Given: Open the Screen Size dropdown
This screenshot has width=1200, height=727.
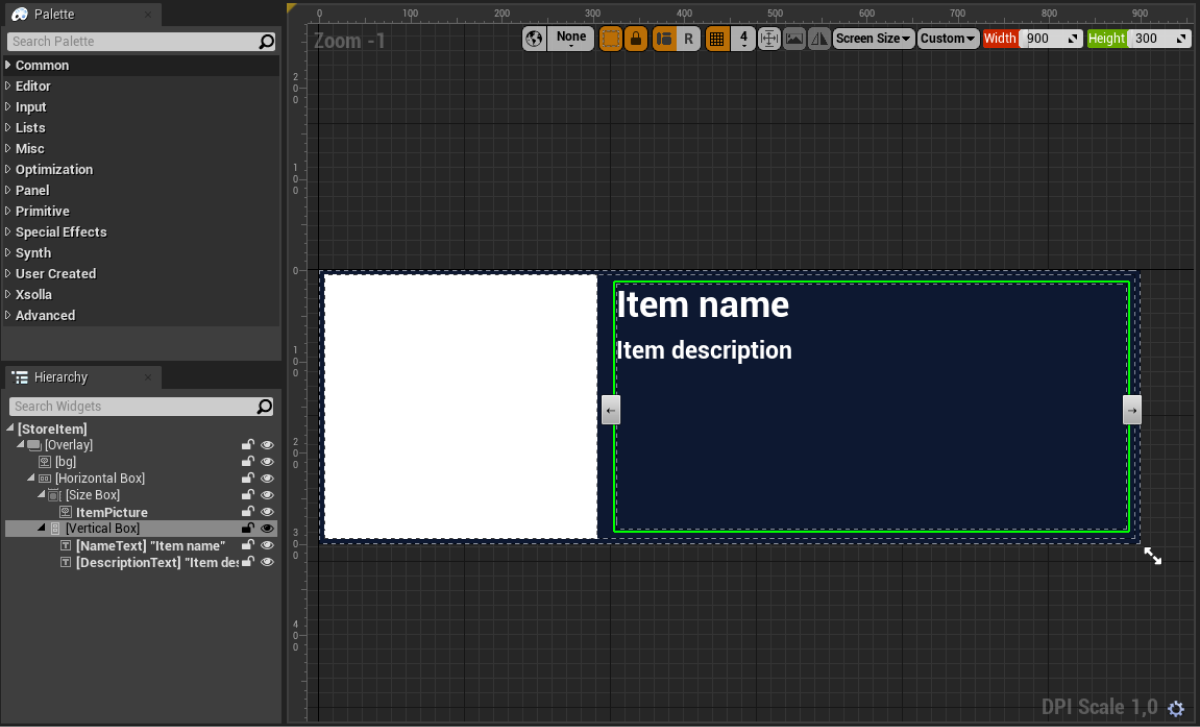Looking at the screenshot, I should (x=873, y=39).
